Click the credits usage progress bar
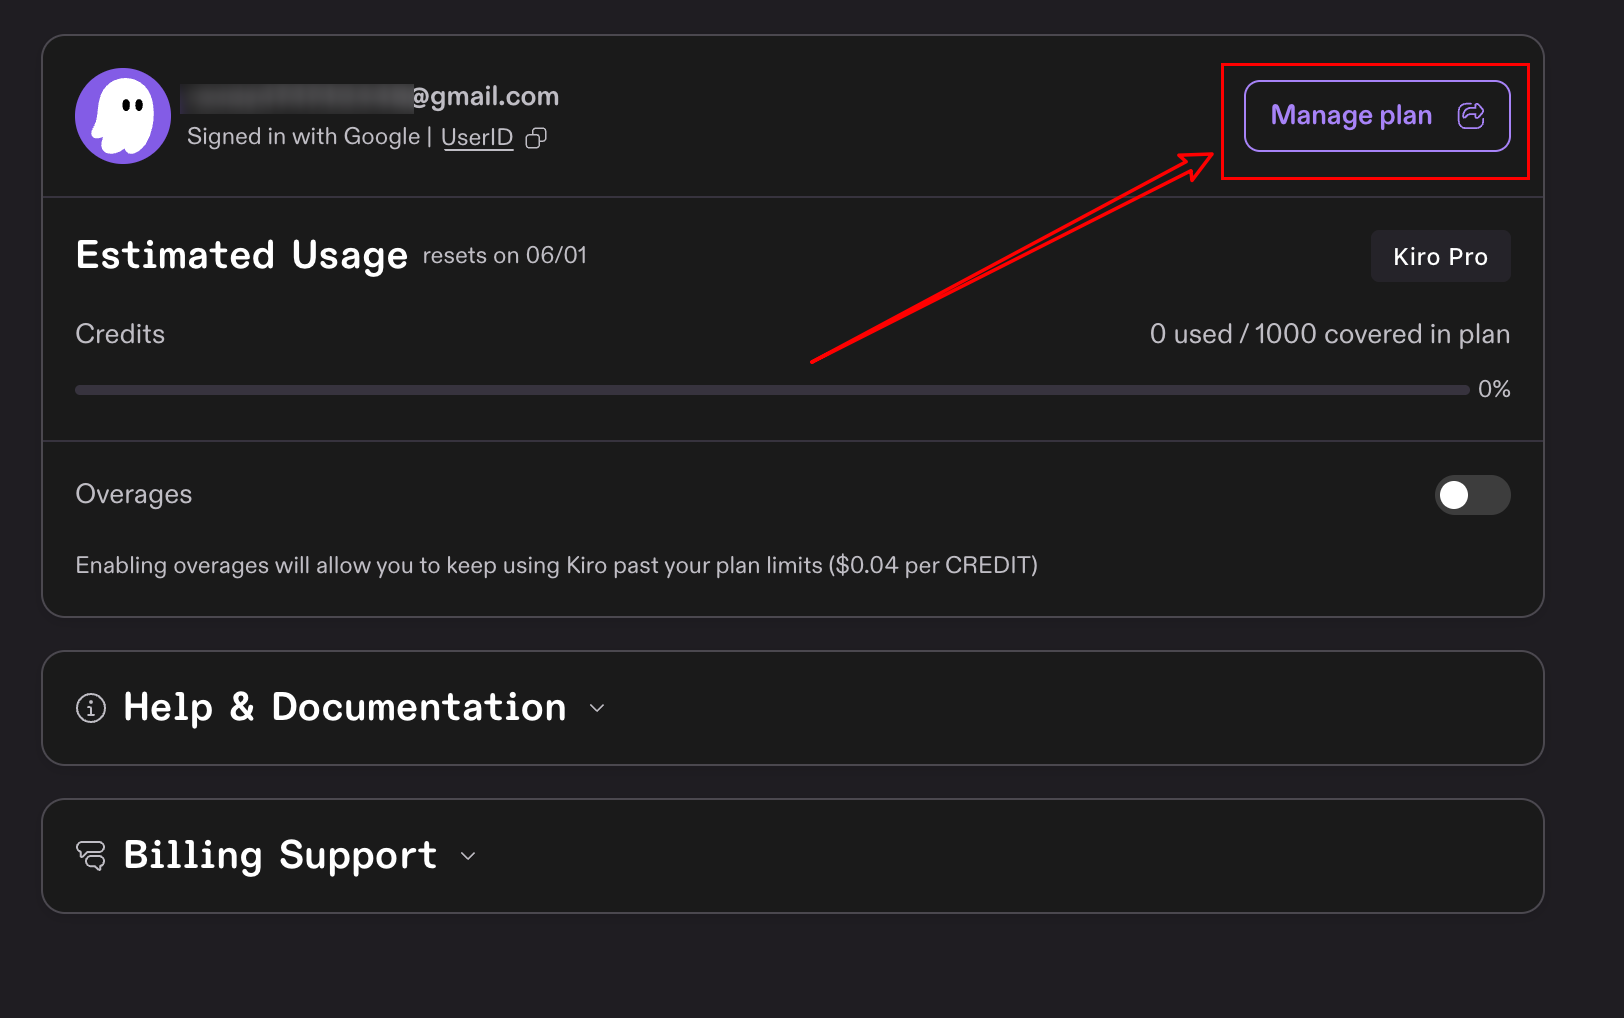1624x1018 pixels. 772,390
